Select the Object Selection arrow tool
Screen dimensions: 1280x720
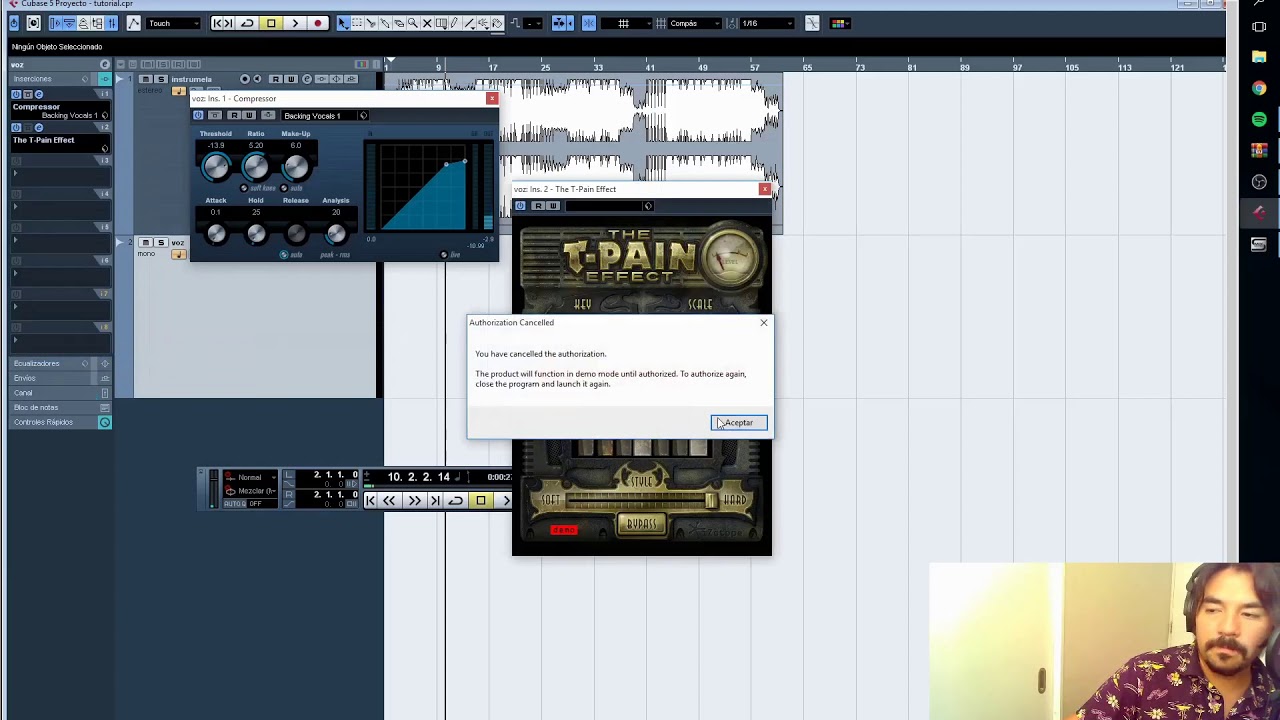tap(343, 23)
